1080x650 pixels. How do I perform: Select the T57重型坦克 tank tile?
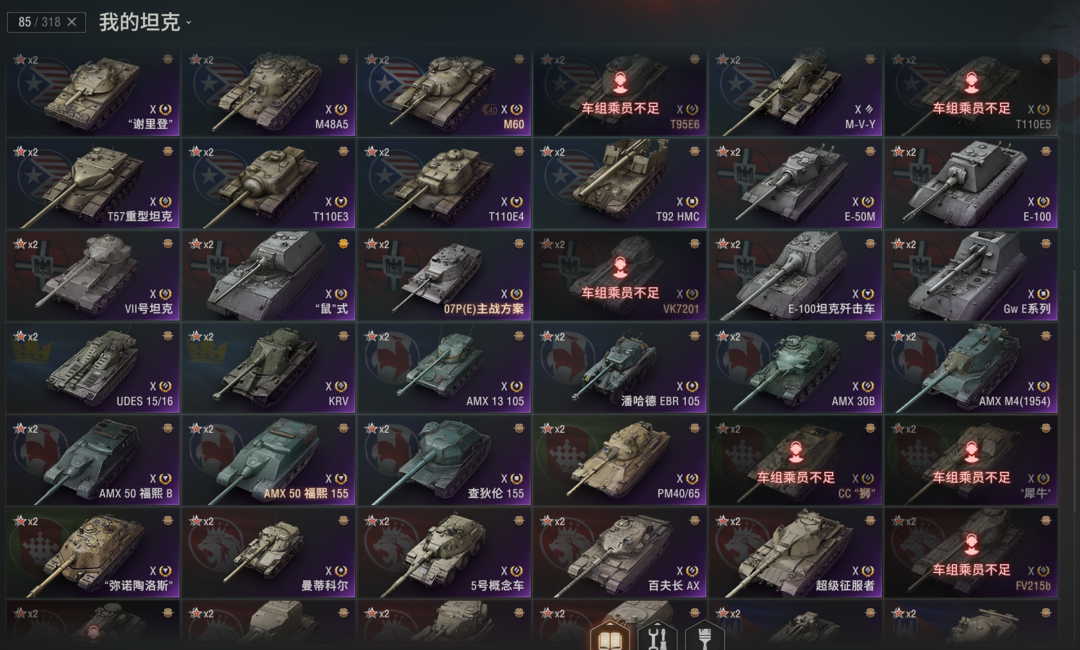tap(93, 185)
